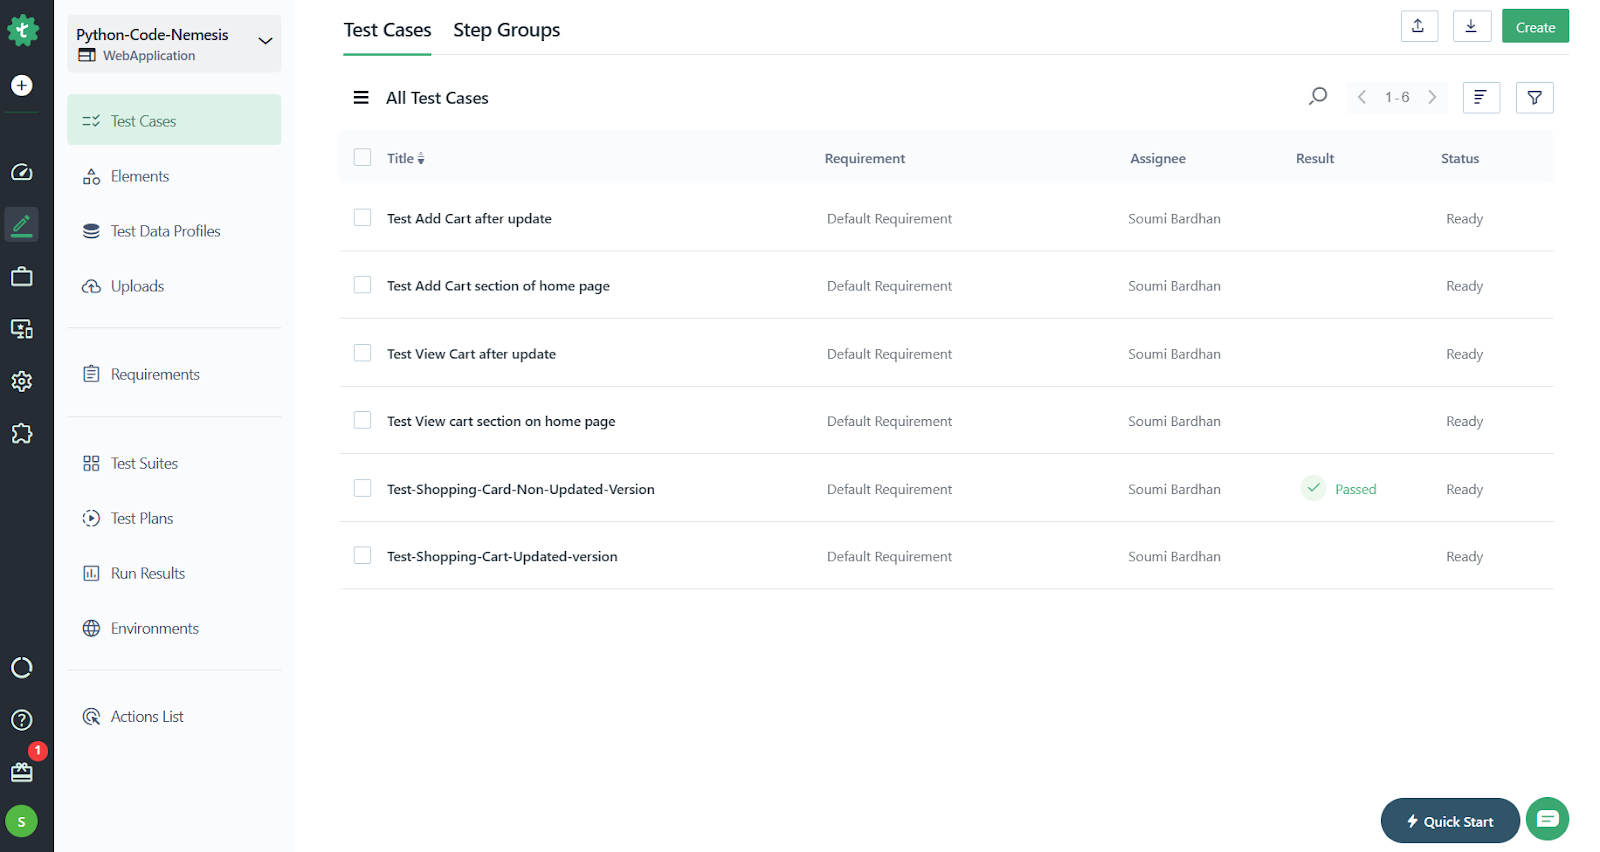Click the Environments globe icon
The image size is (1600, 852).
pyautogui.click(x=91, y=628)
